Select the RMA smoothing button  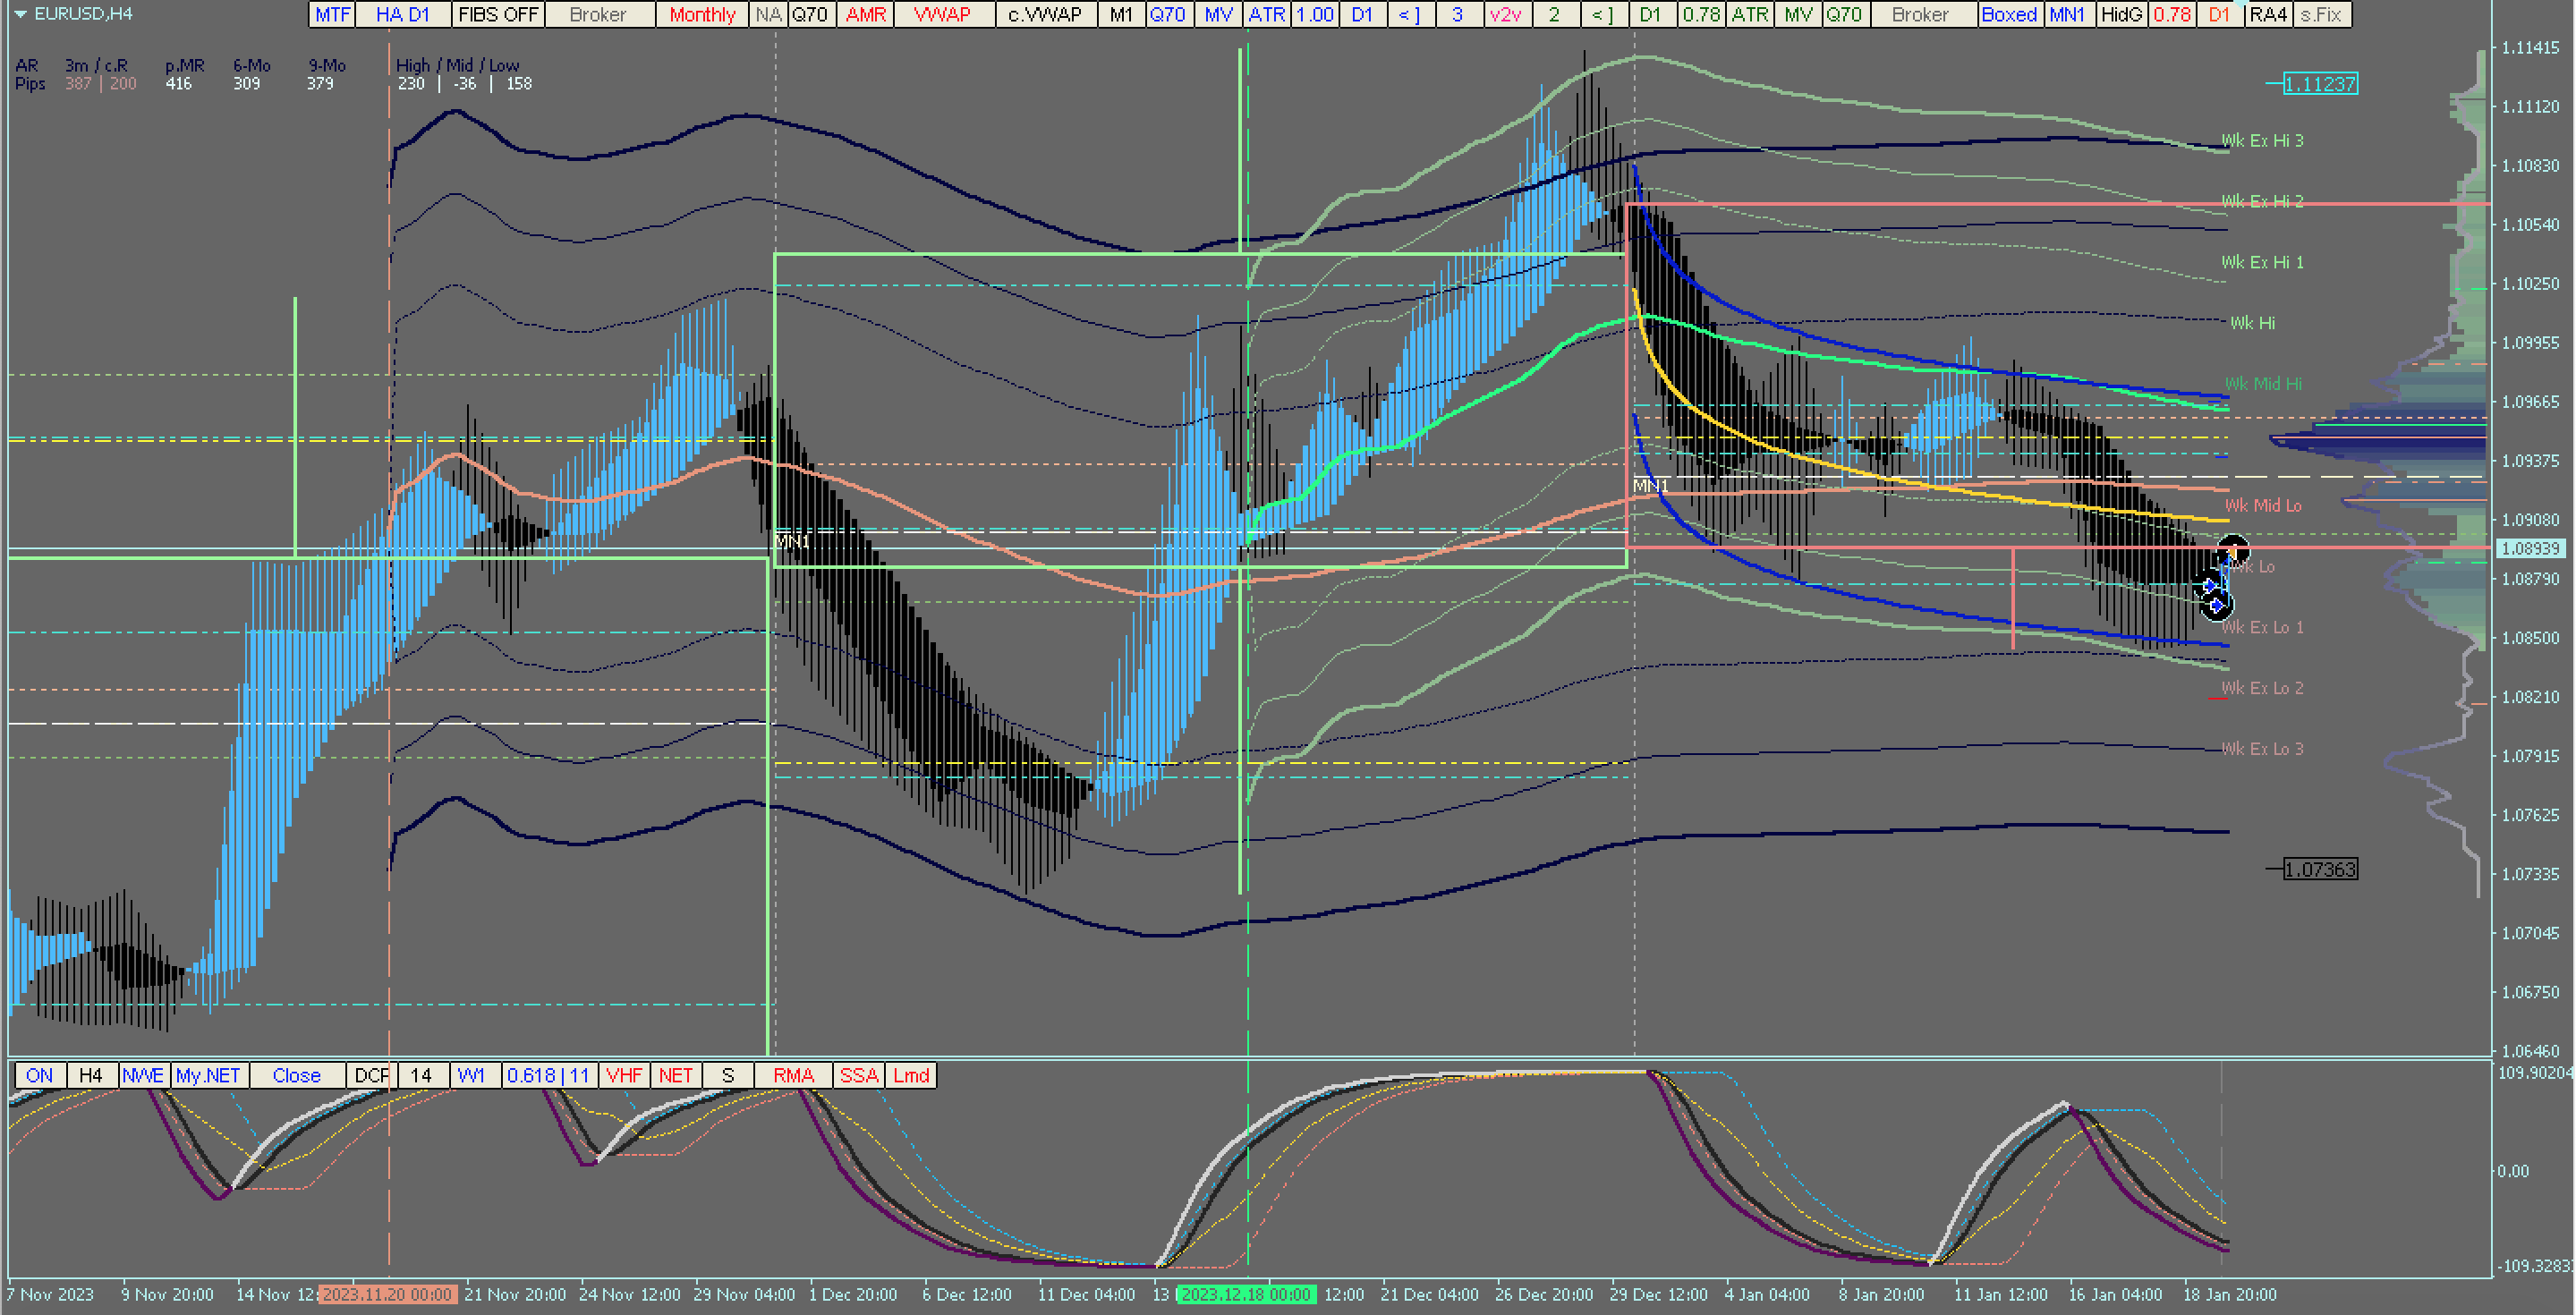(793, 1075)
